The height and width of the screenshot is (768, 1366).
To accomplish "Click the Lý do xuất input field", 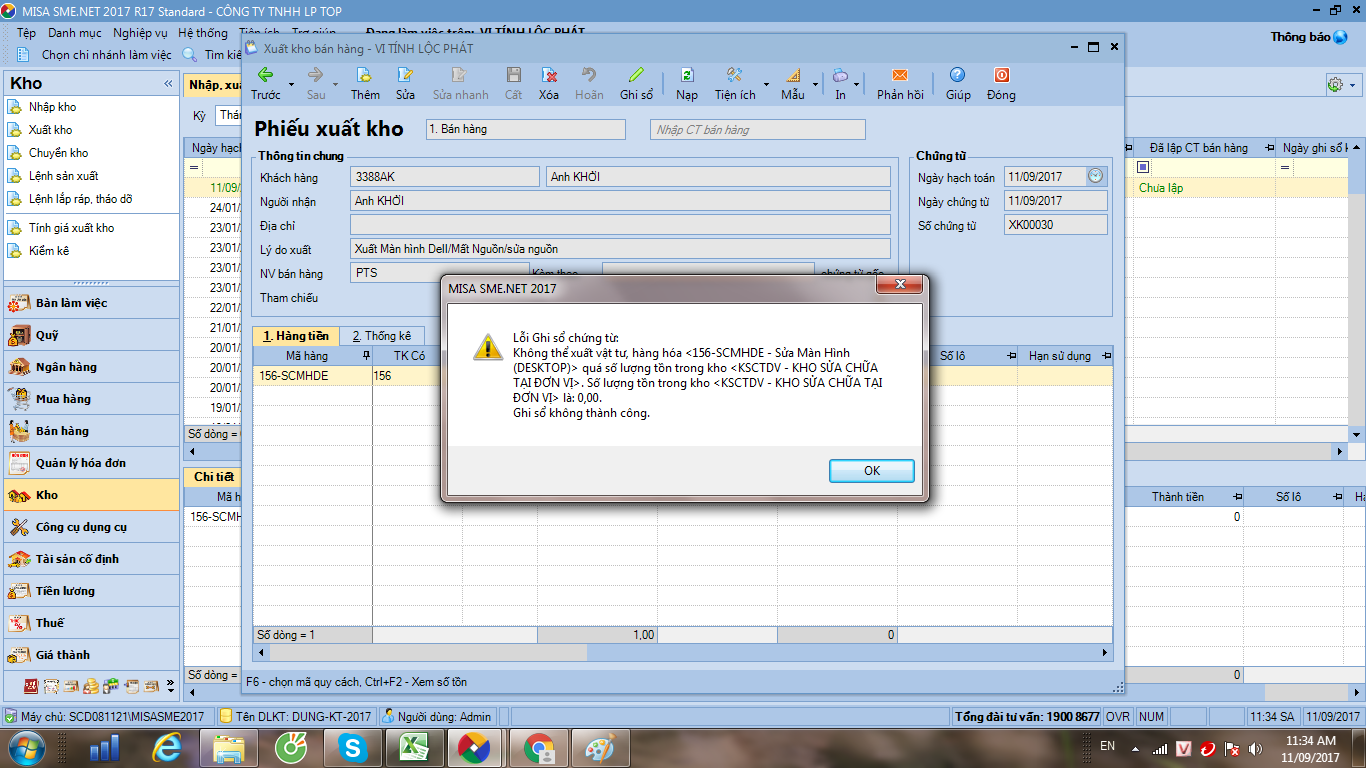I will 620,249.
